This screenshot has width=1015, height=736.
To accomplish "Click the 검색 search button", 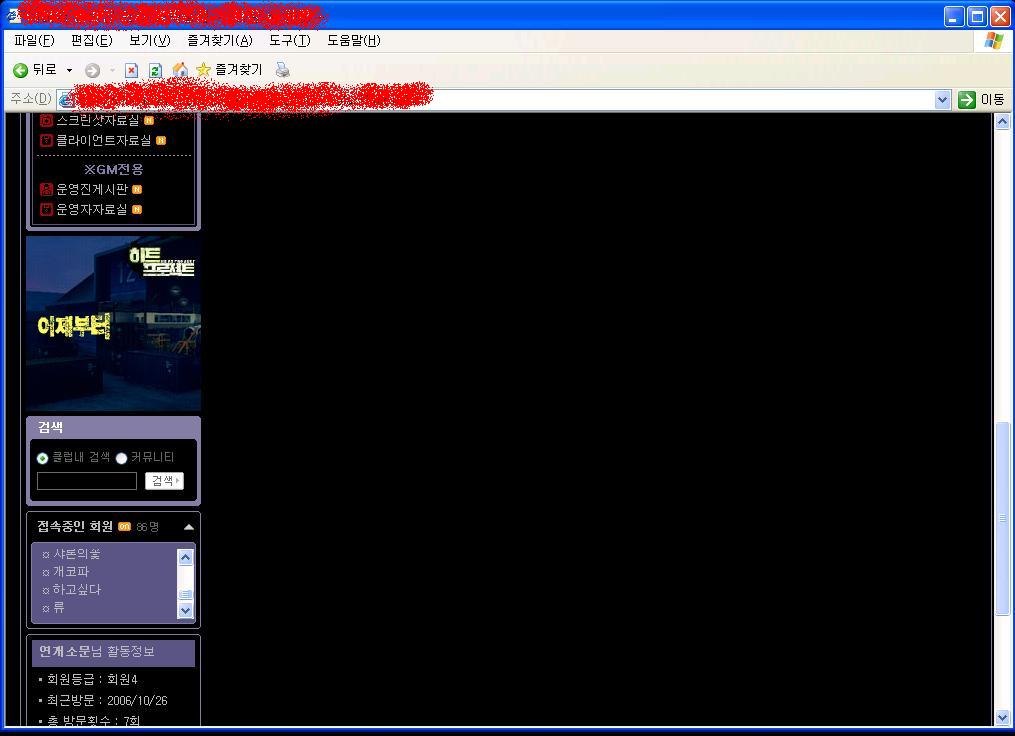I will pyautogui.click(x=164, y=480).
